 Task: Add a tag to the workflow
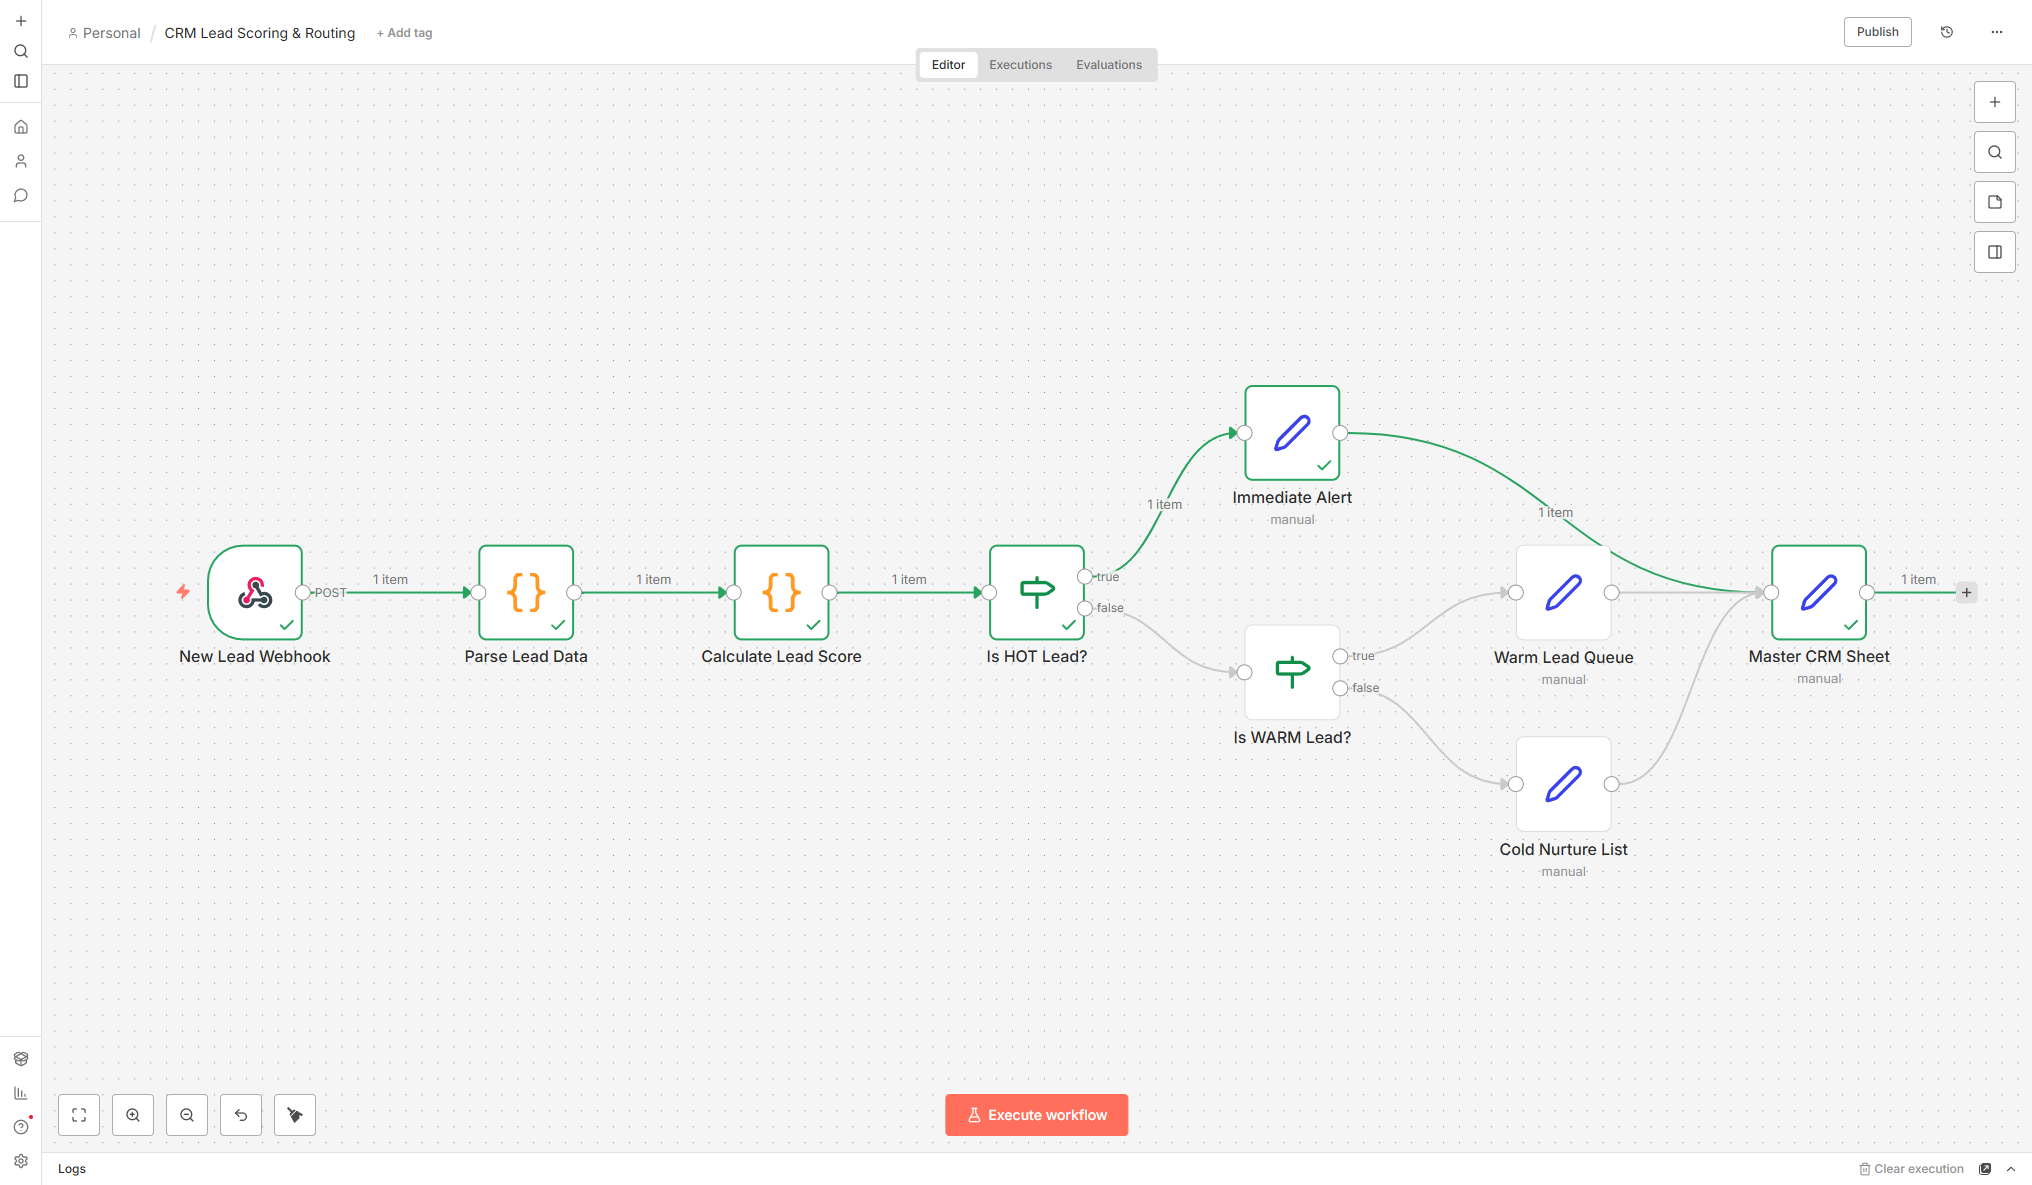pyautogui.click(x=404, y=32)
